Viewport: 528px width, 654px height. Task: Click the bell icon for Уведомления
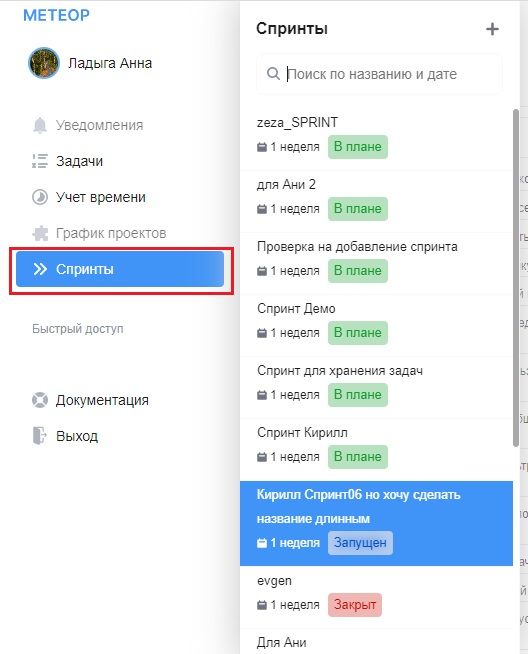[x=40, y=125]
